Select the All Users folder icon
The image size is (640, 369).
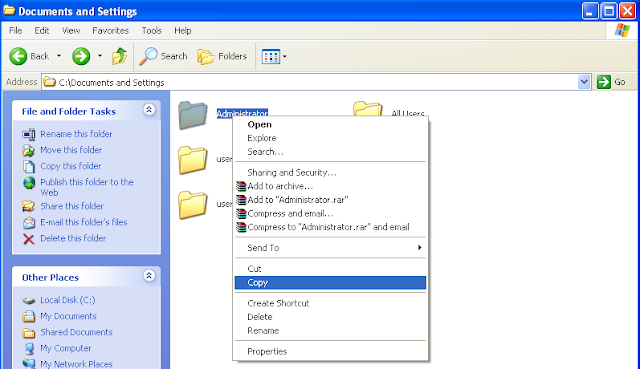tap(367, 109)
